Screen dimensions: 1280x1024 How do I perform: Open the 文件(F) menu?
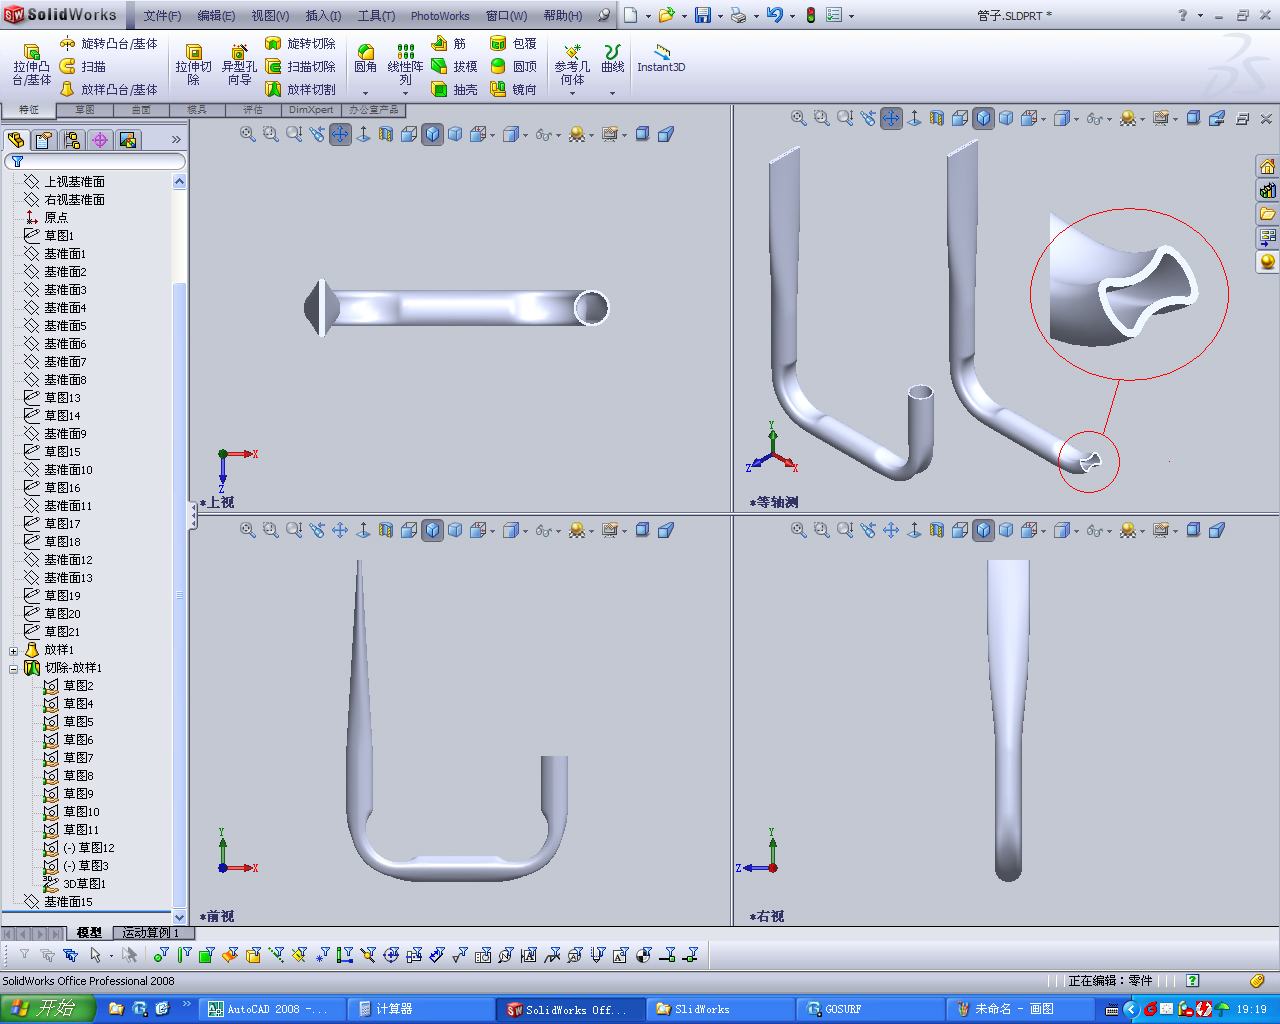[162, 16]
